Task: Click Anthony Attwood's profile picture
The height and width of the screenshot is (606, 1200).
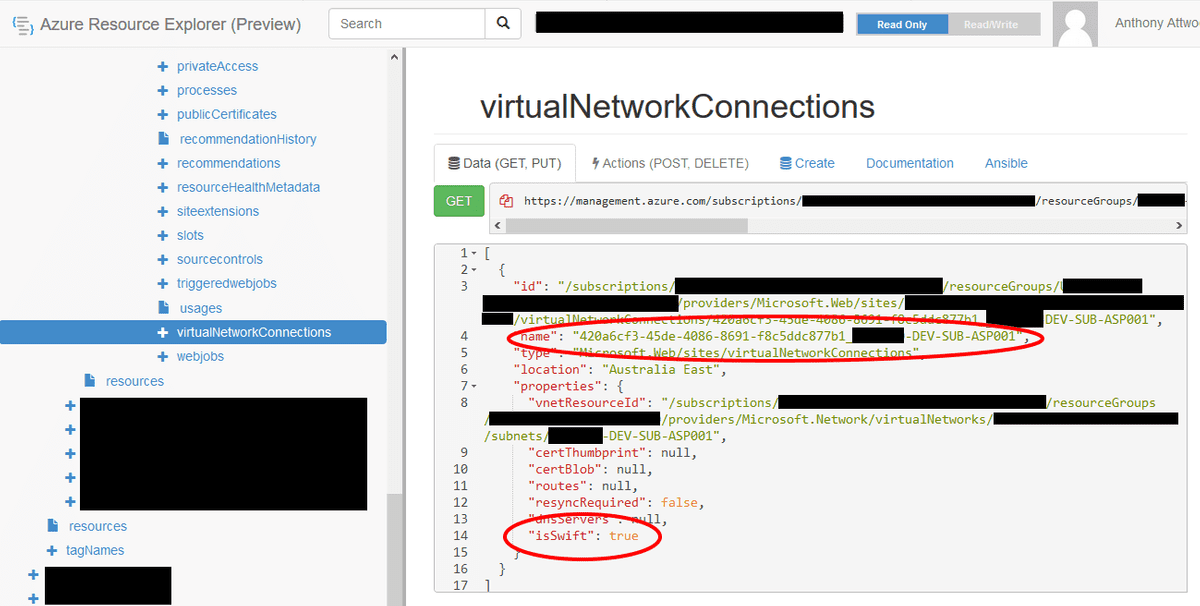Action: [x=1075, y=23]
